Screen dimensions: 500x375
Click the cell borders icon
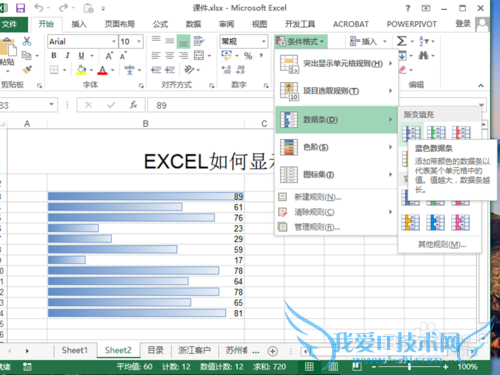pos(54,70)
